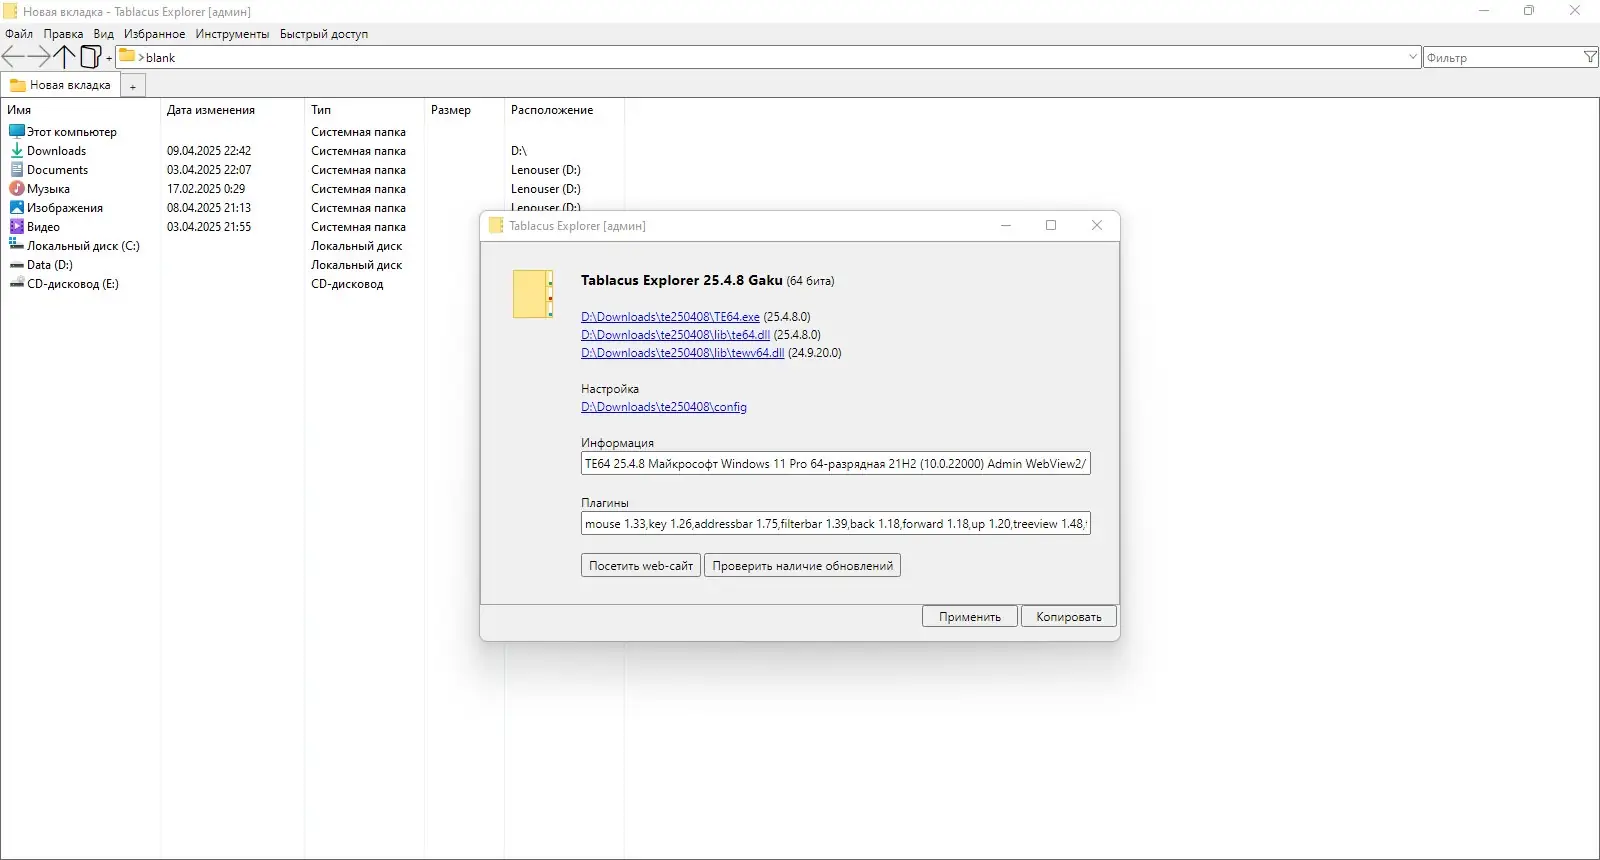Click the Музыка icon

coord(17,188)
